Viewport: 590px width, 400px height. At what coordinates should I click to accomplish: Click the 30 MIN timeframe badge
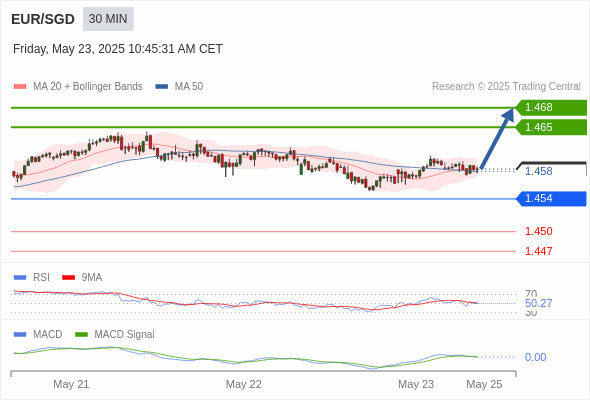pyautogui.click(x=108, y=19)
